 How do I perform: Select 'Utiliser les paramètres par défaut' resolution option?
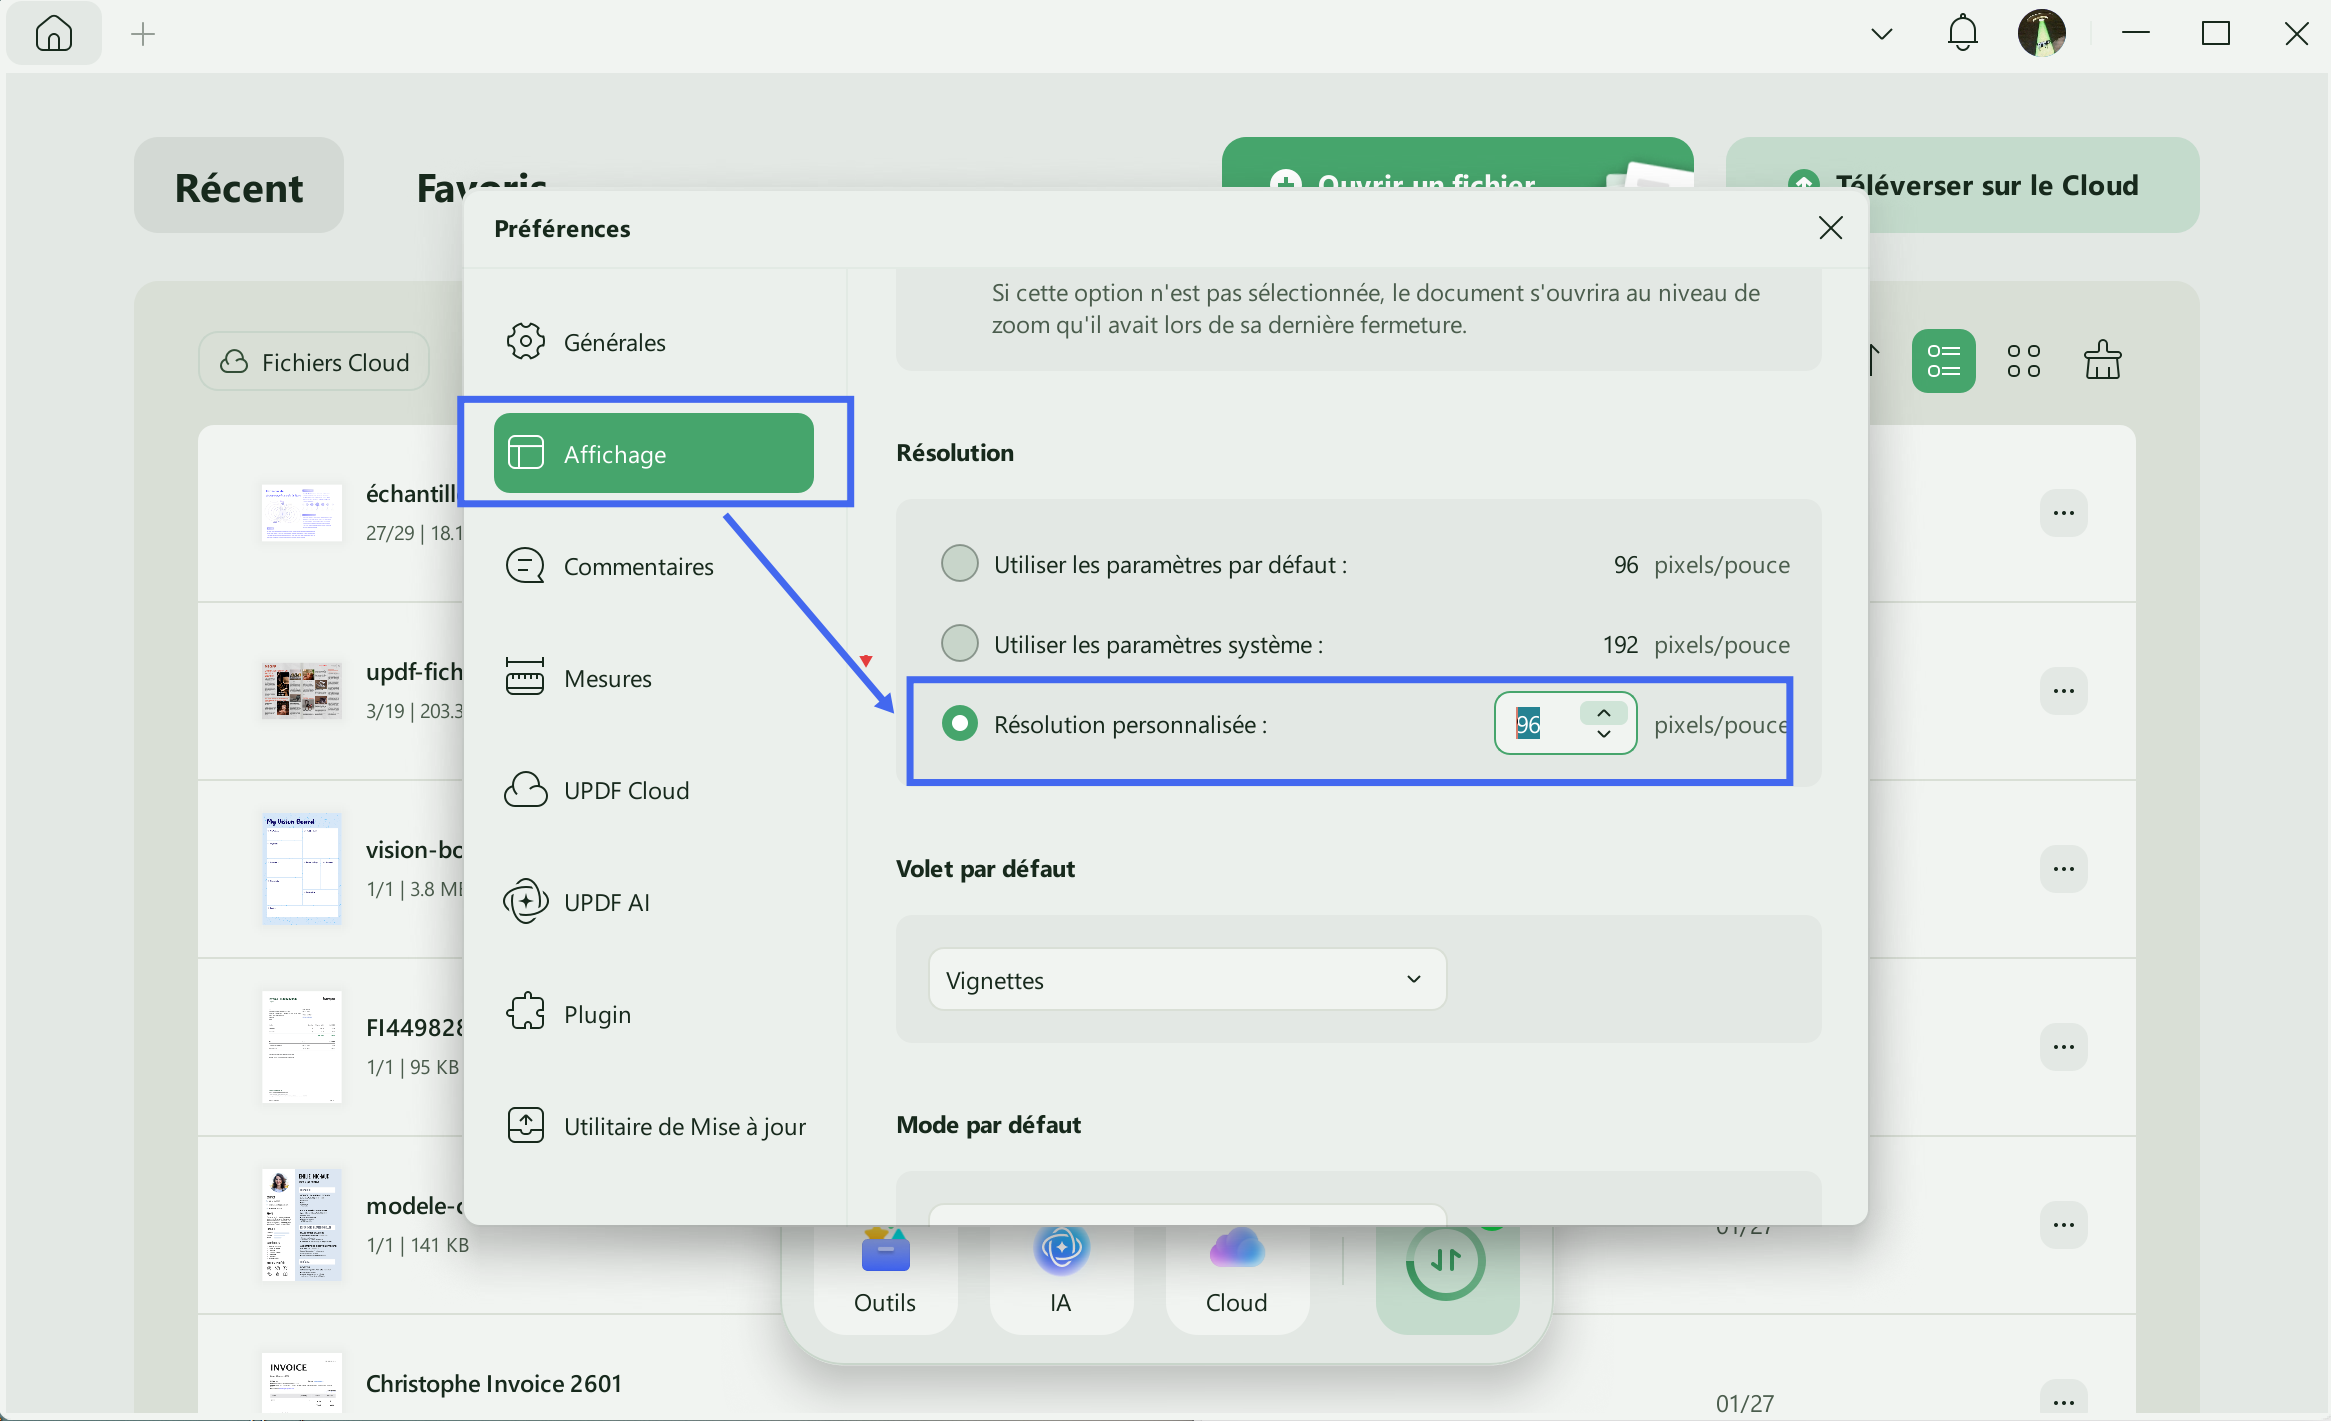(x=959, y=563)
